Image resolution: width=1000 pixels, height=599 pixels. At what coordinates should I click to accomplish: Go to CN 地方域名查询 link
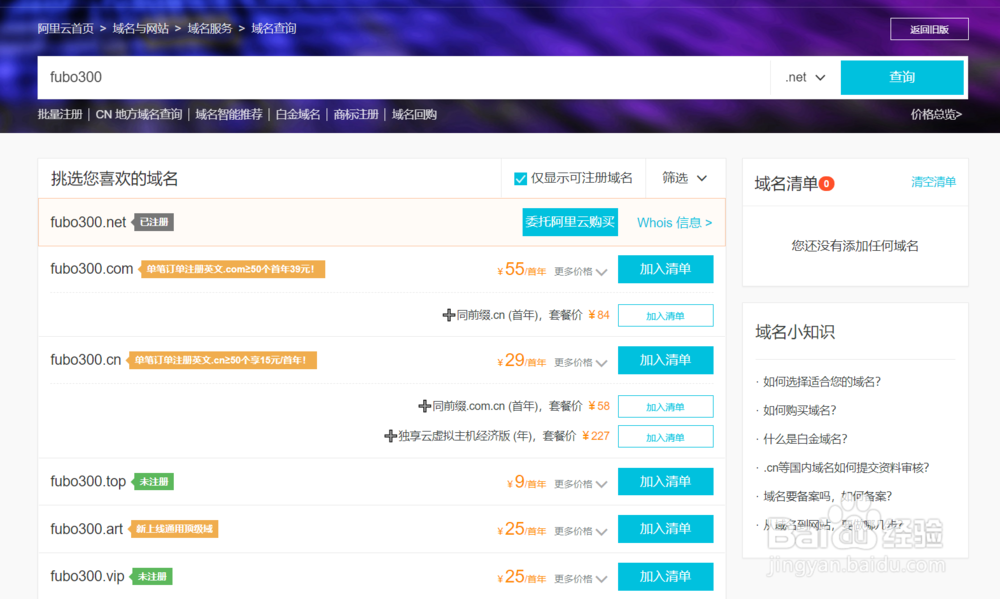pos(138,114)
